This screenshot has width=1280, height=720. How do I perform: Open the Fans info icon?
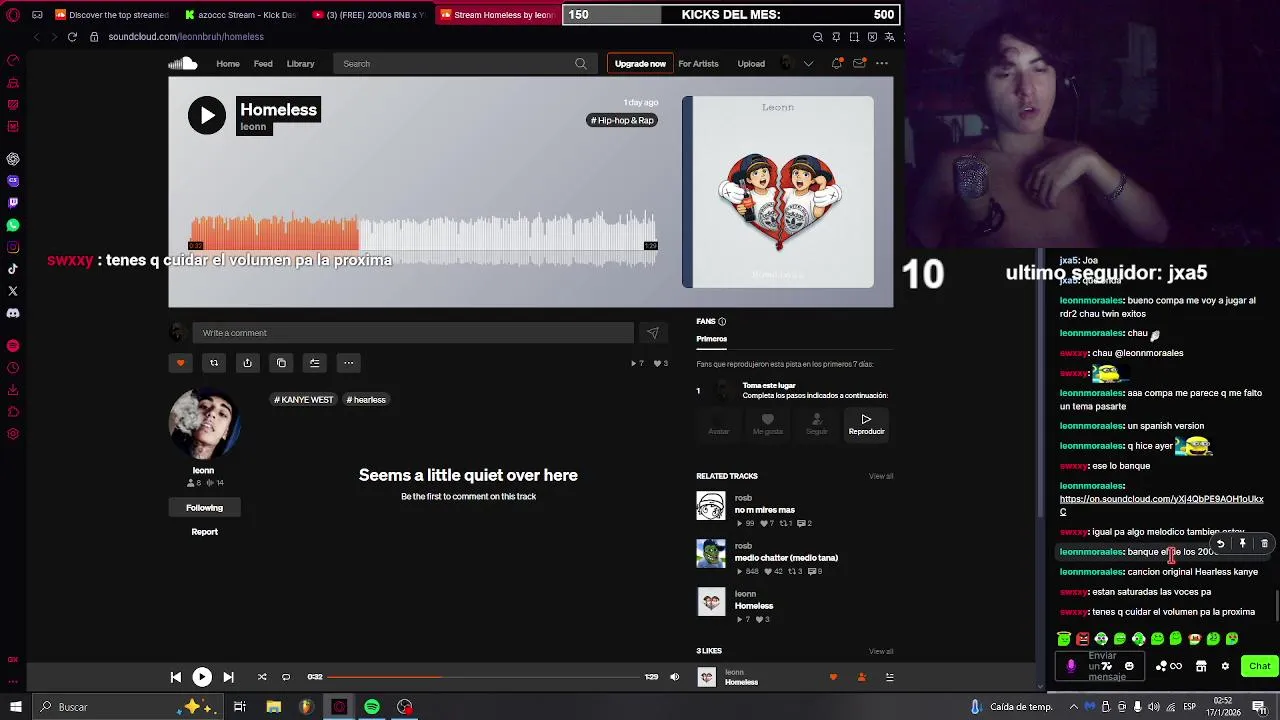(722, 322)
